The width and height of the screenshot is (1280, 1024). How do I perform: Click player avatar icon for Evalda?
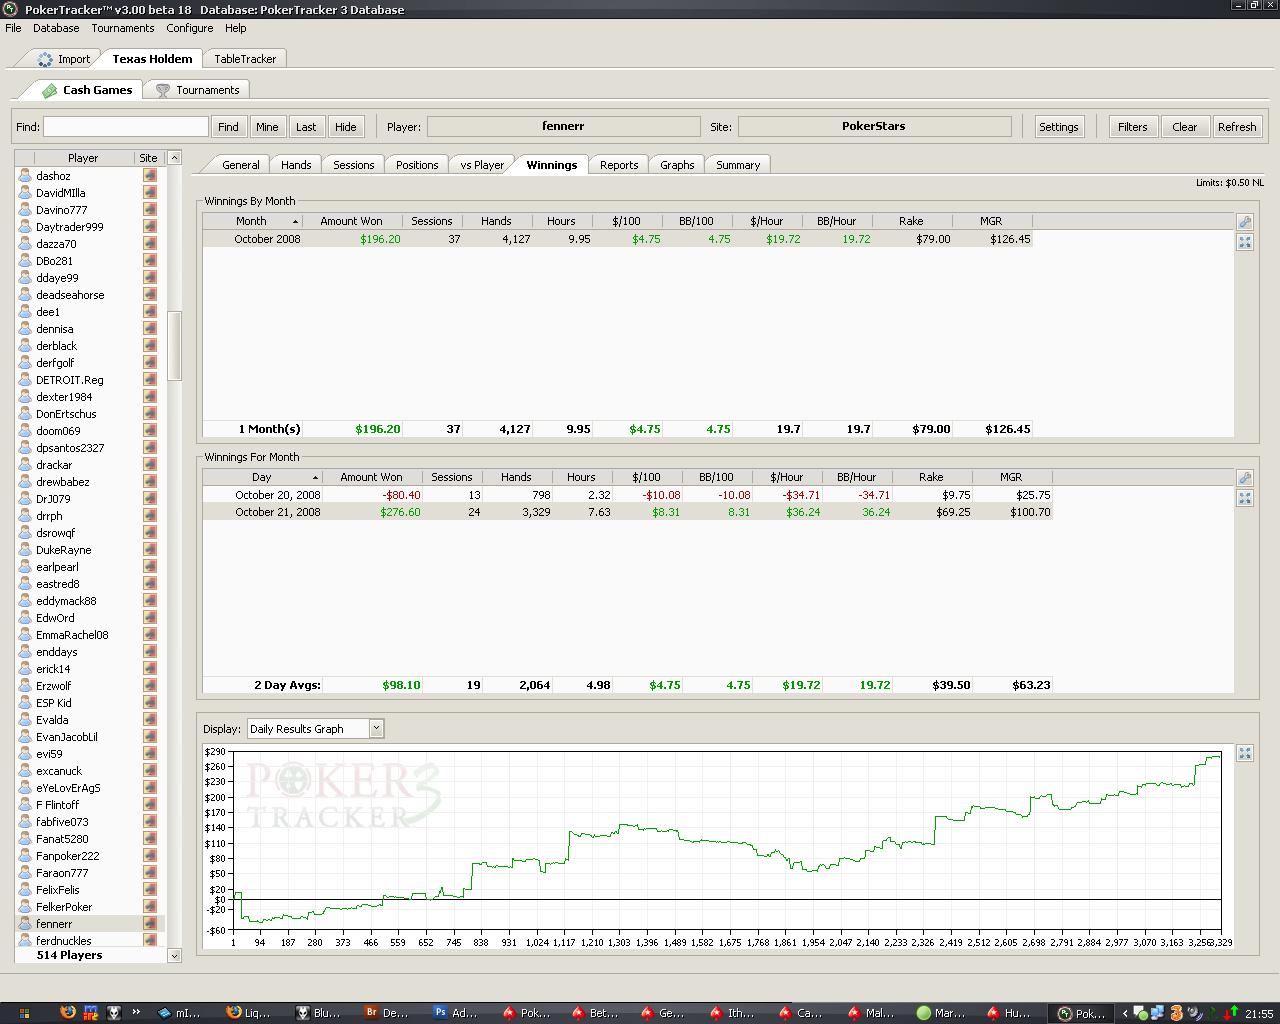(26, 719)
